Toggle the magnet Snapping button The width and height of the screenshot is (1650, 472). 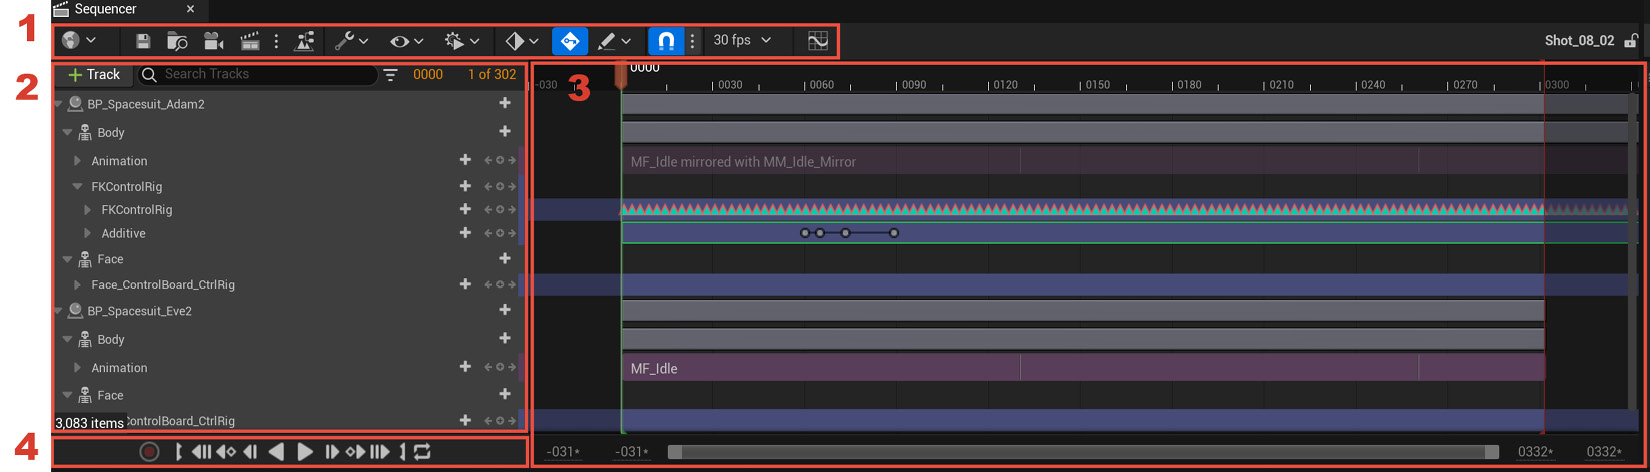[x=666, y=41]
